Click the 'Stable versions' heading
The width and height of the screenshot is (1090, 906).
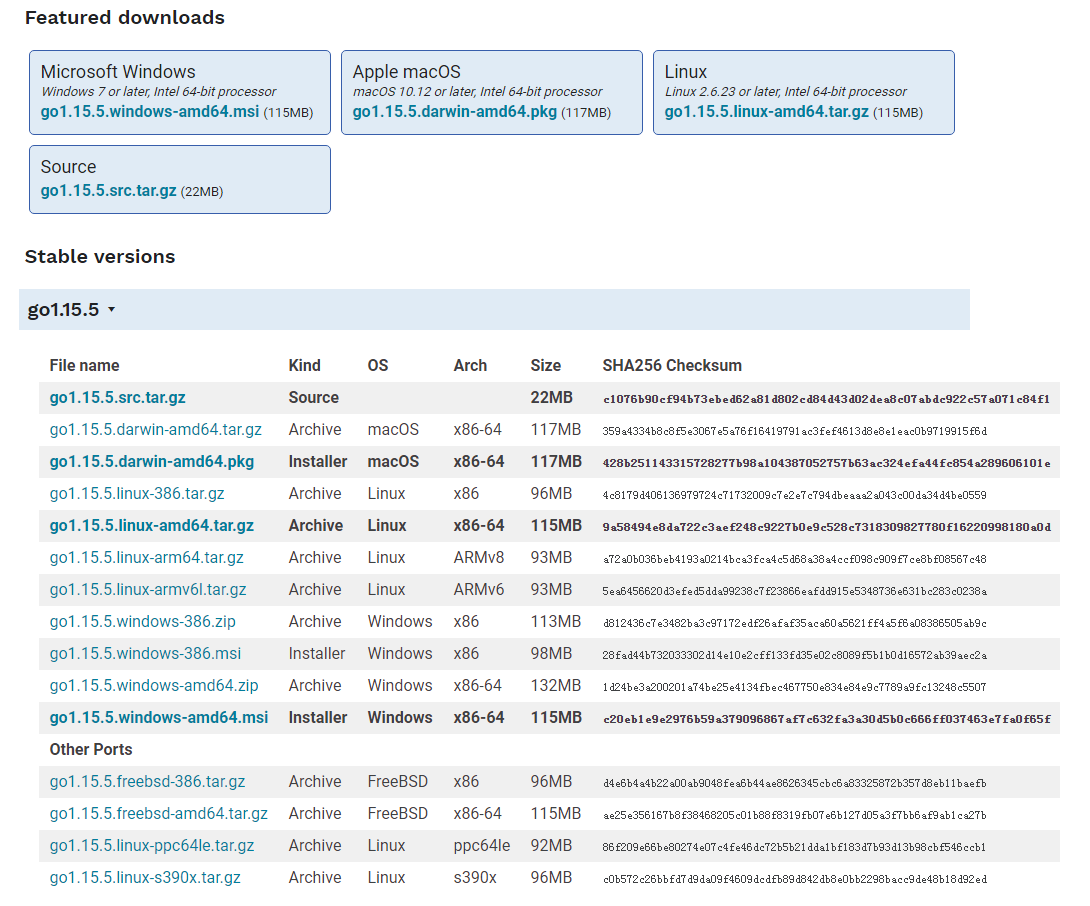[100, 257]
